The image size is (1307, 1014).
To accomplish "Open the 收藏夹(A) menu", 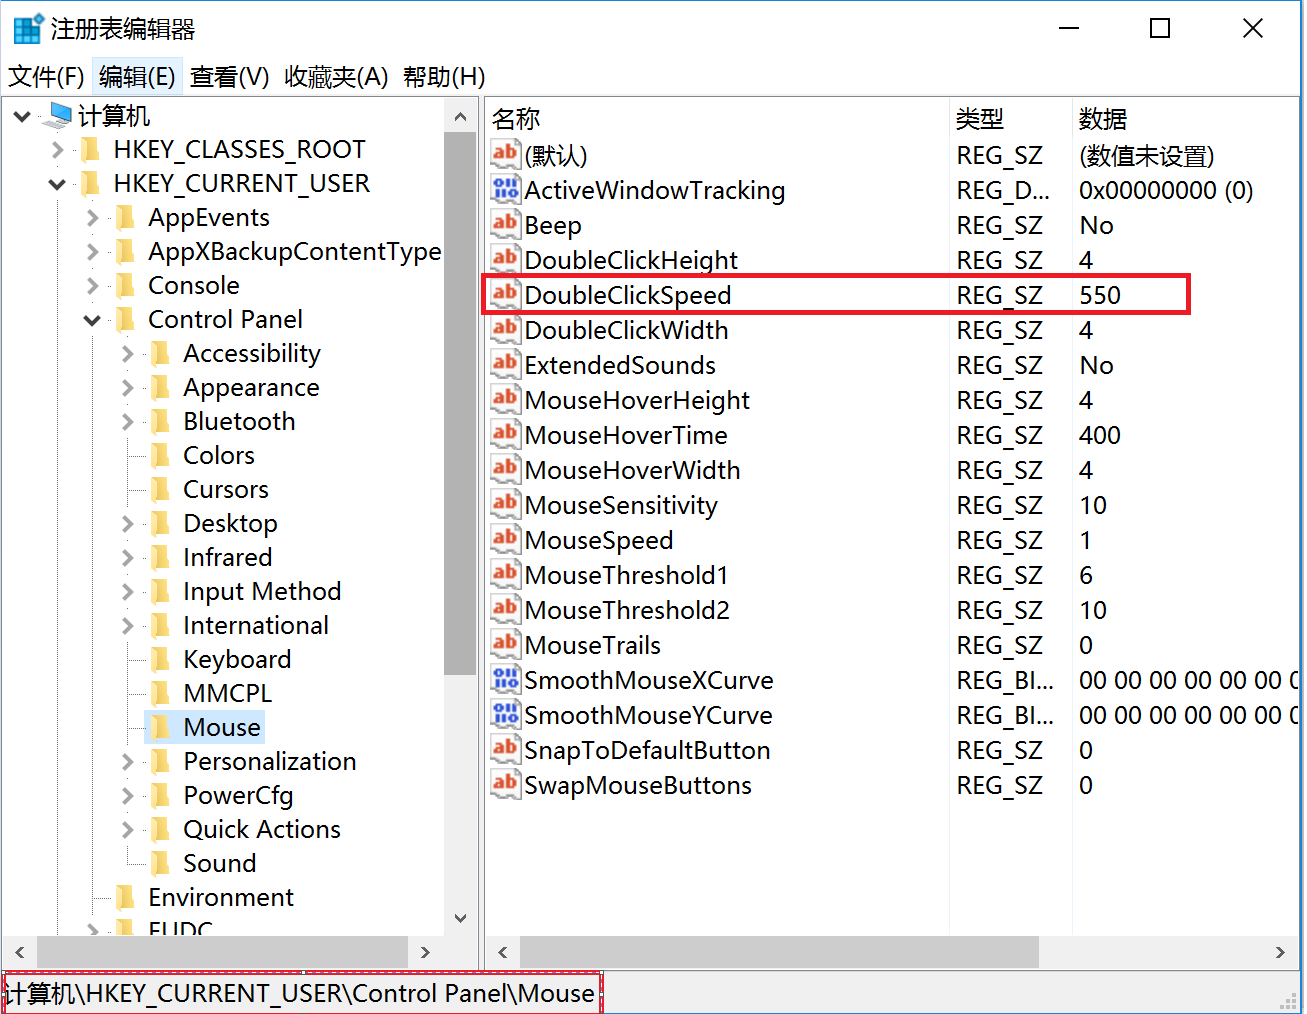I will [335, 76].
